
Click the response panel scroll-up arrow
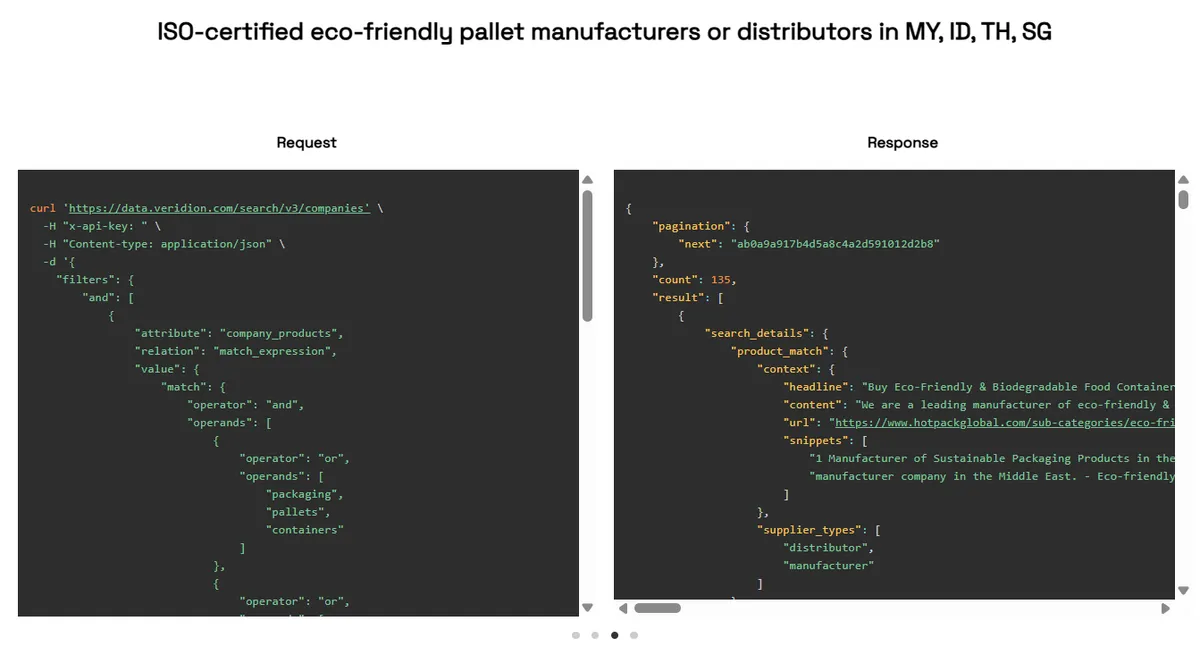coord(1184,180)
